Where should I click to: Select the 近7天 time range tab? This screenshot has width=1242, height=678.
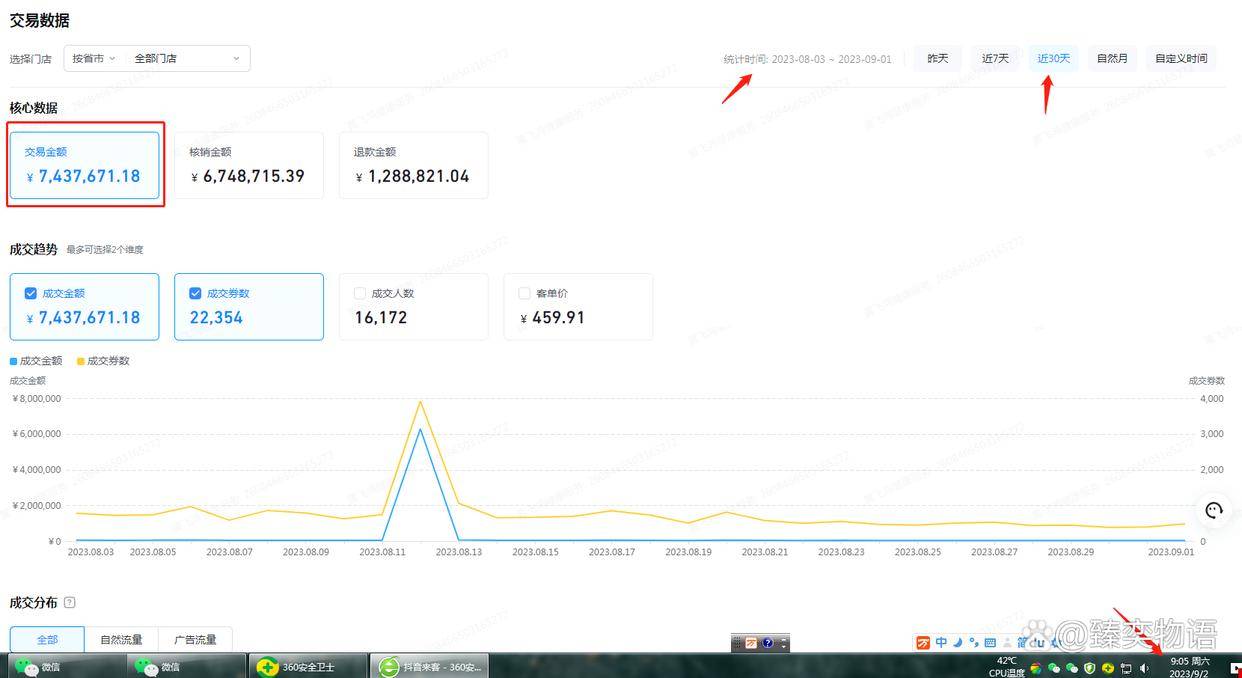point(995,58)
